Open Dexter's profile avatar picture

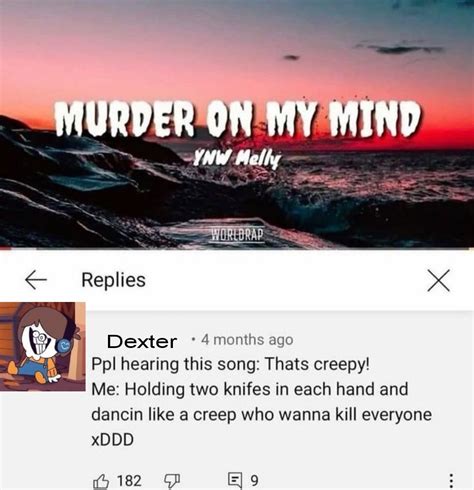43,346
